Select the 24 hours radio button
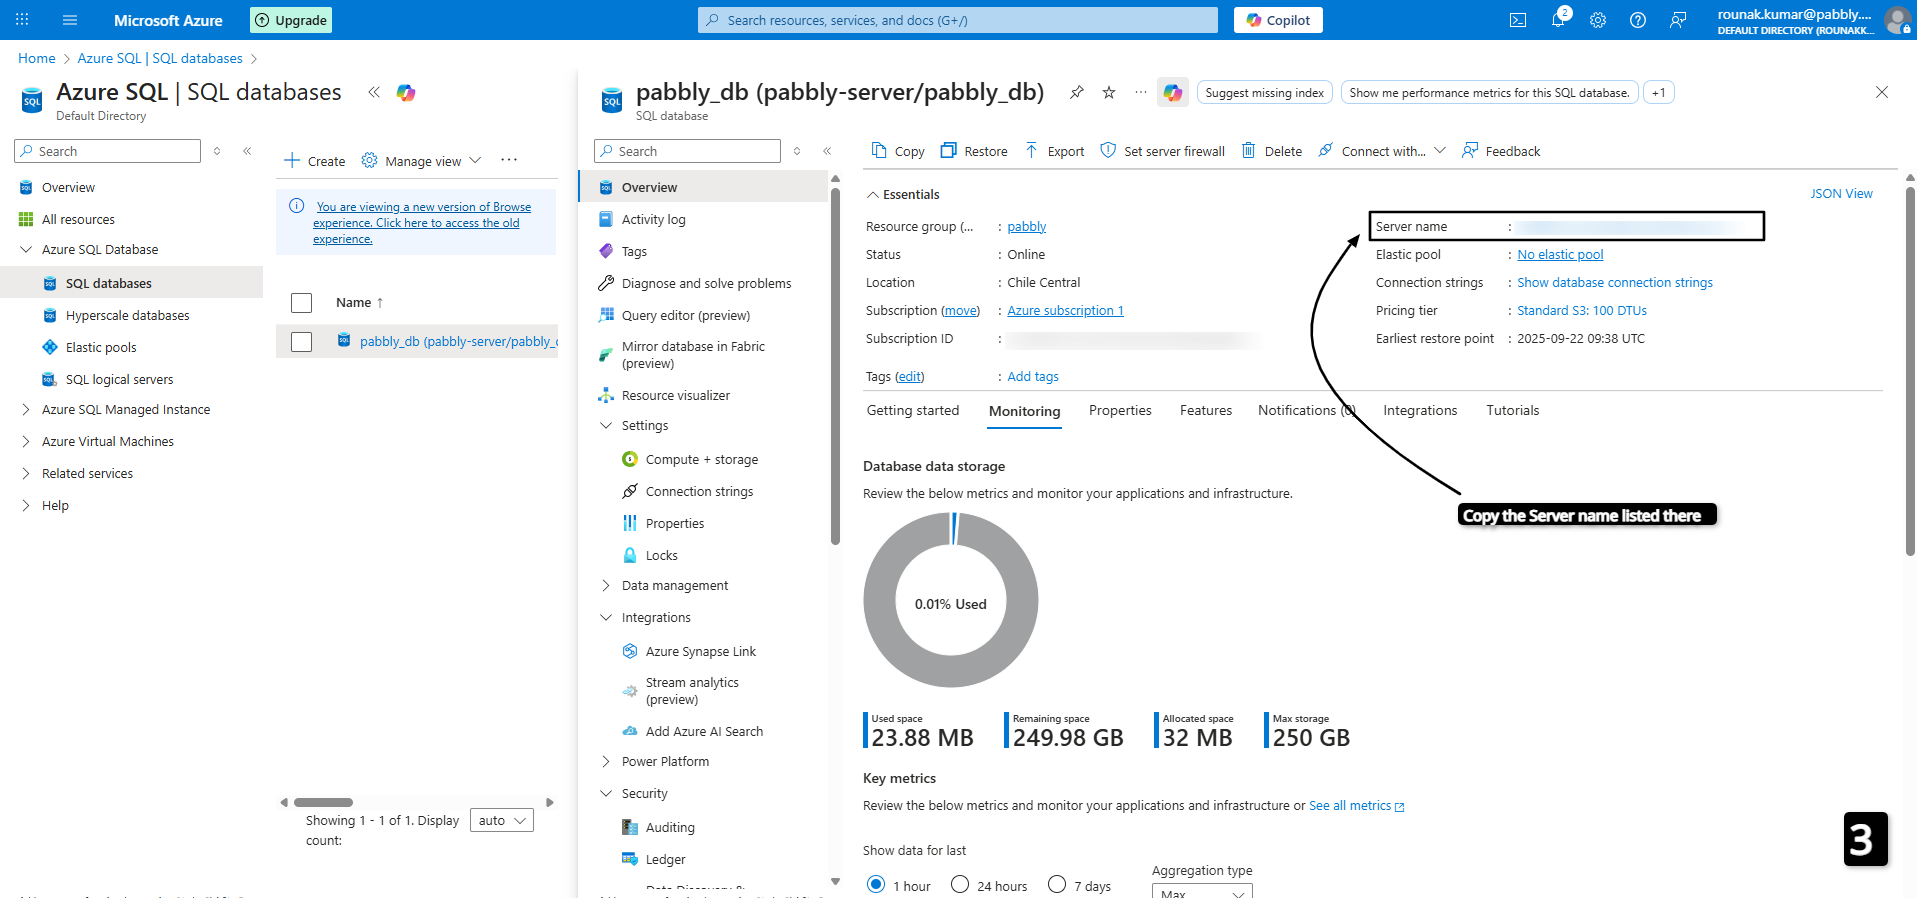 (x=960, y=885)
